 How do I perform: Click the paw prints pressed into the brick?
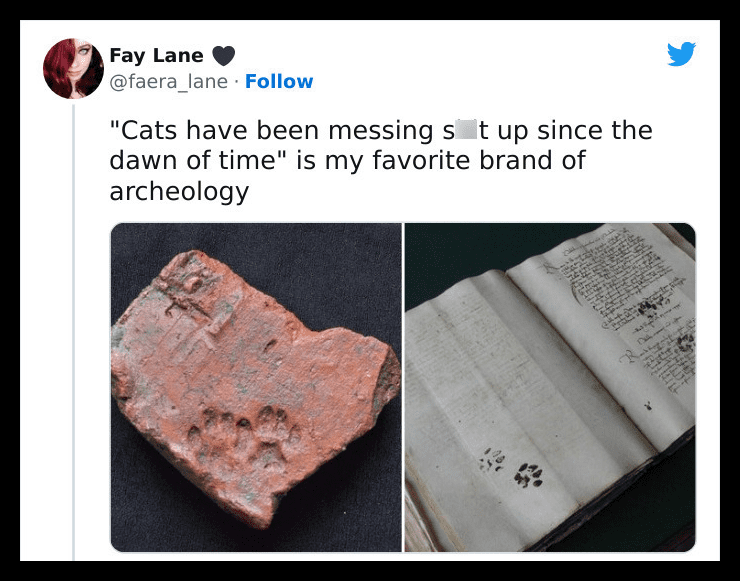[x=244, y=435]
